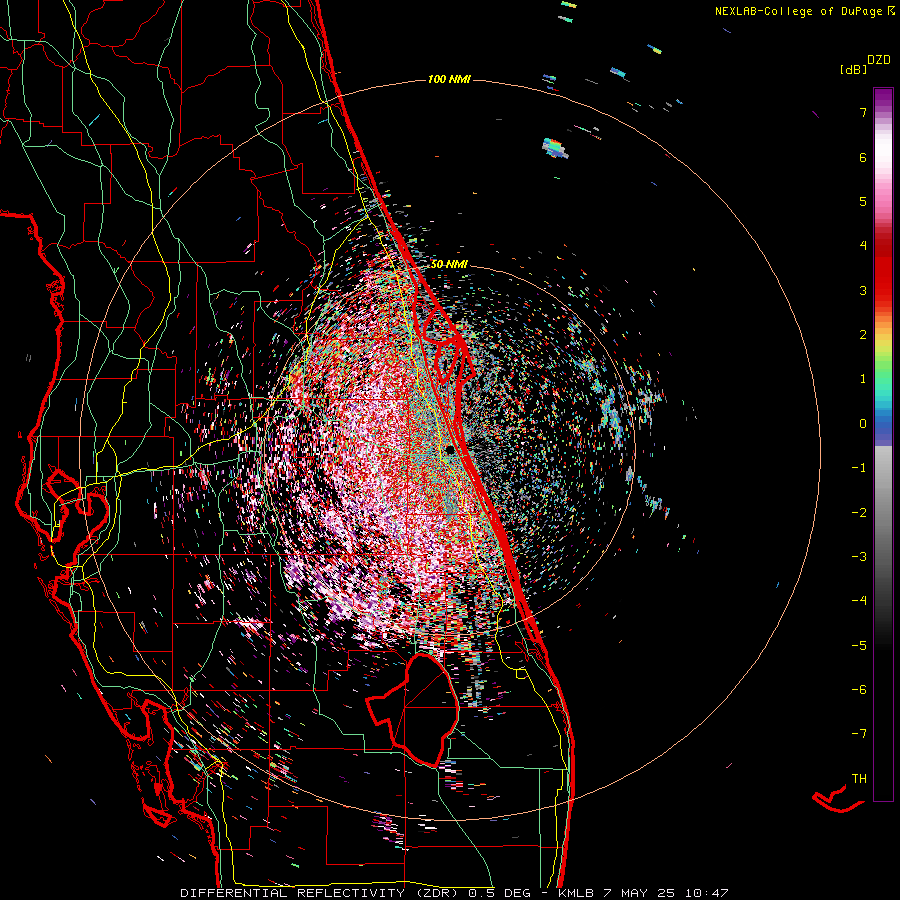Image resolution: width=900 pixels, height=900 pixels.
Task: Click the -3 value on the scale
Action: point(859,557)
